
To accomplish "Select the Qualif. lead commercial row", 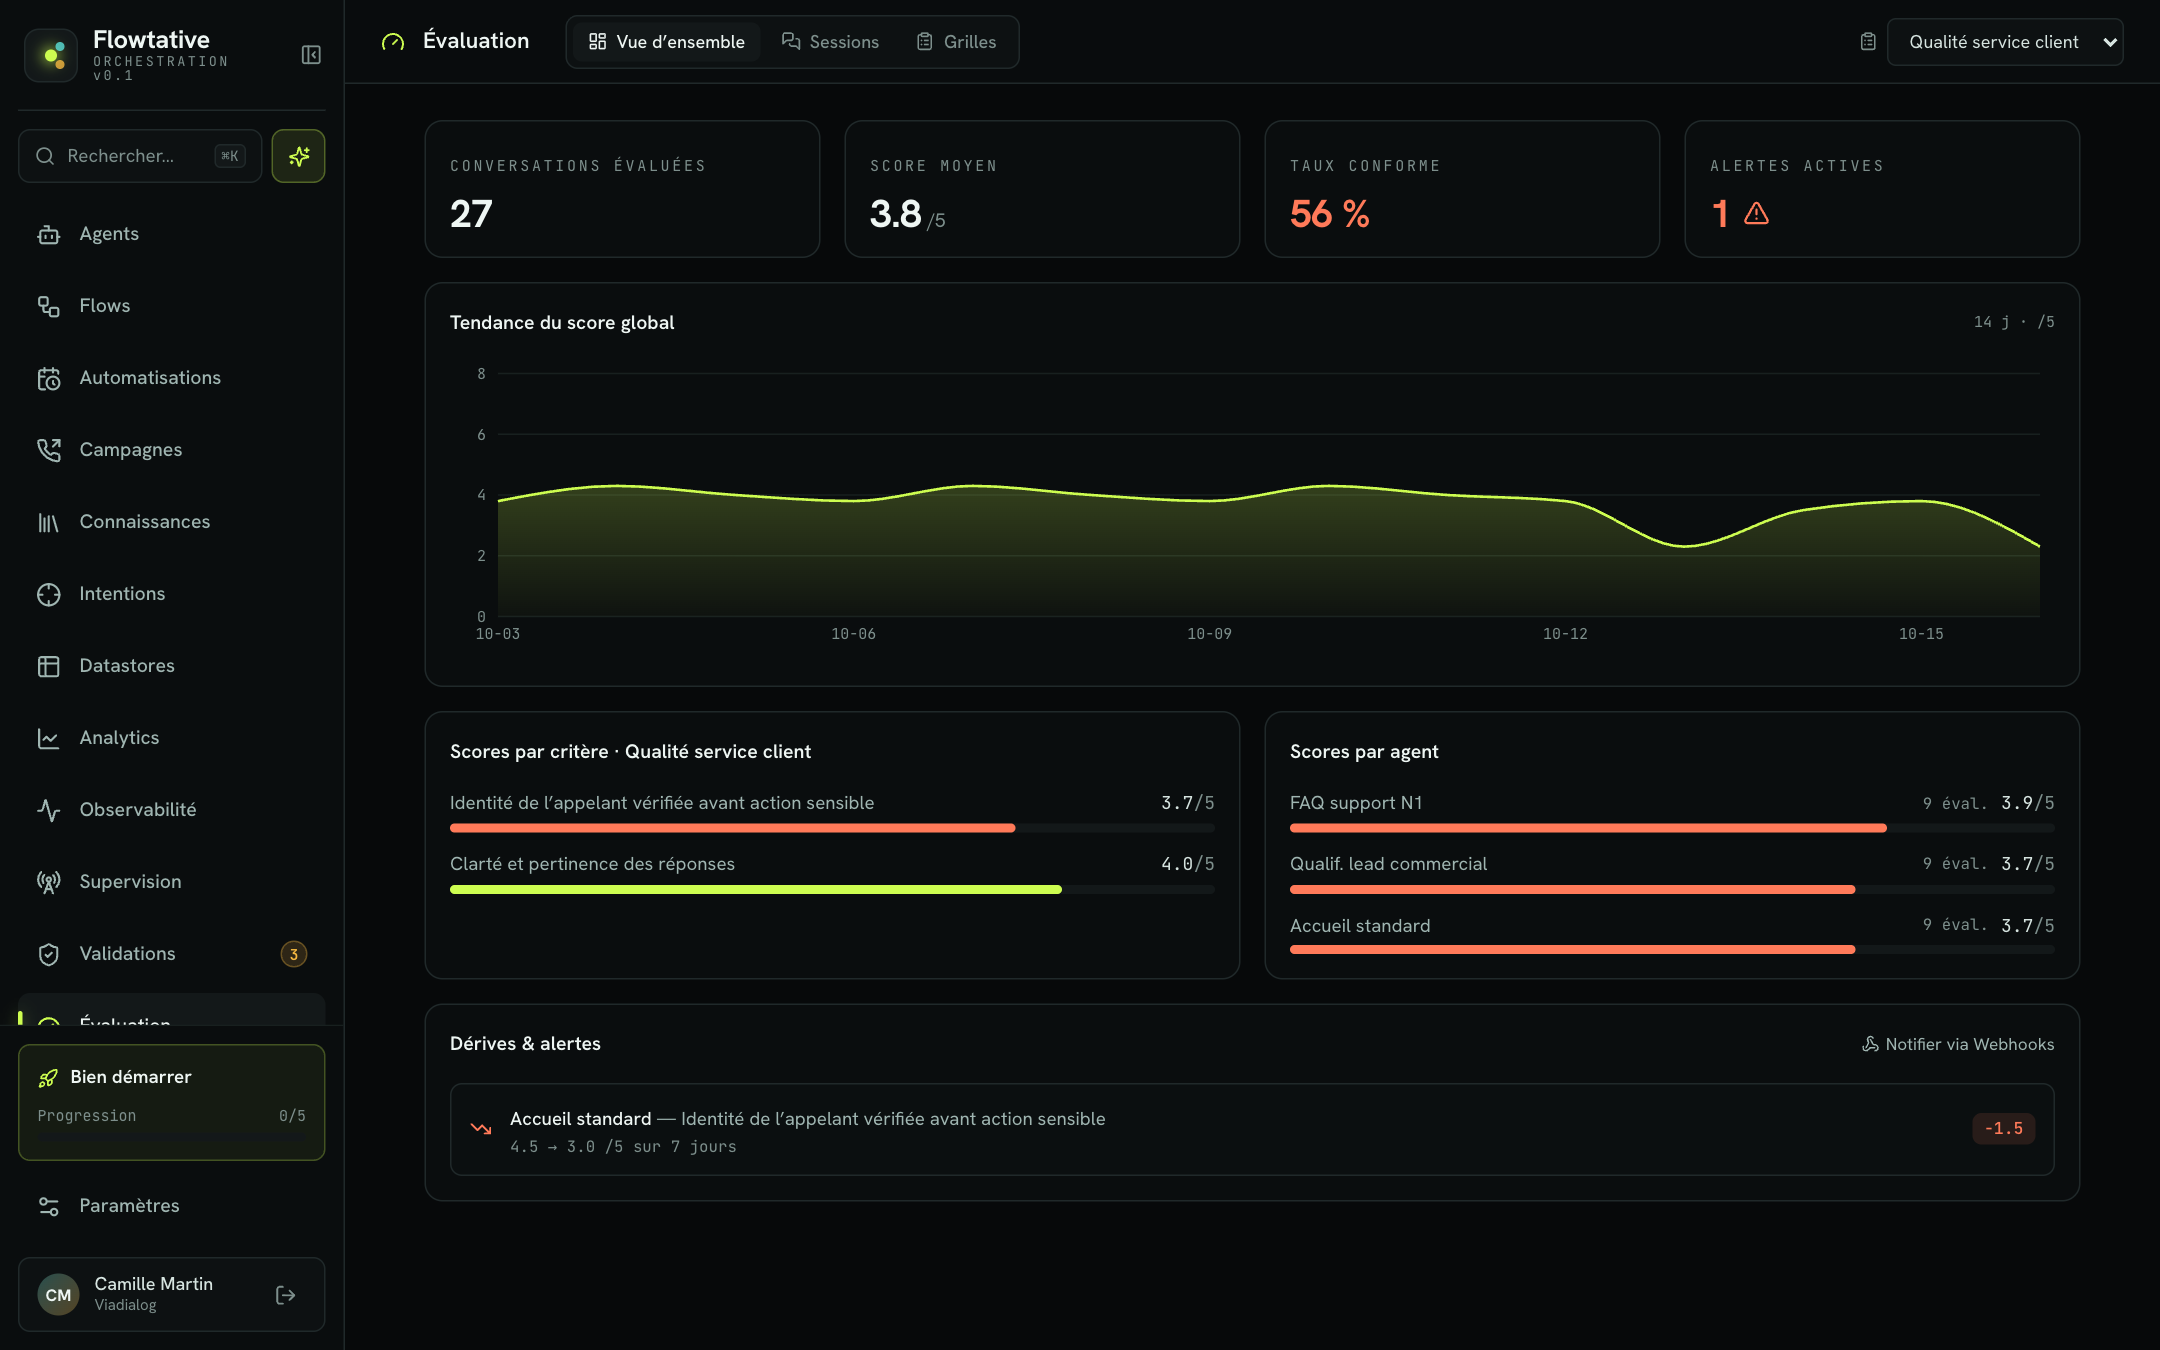I will point(1672,875).
